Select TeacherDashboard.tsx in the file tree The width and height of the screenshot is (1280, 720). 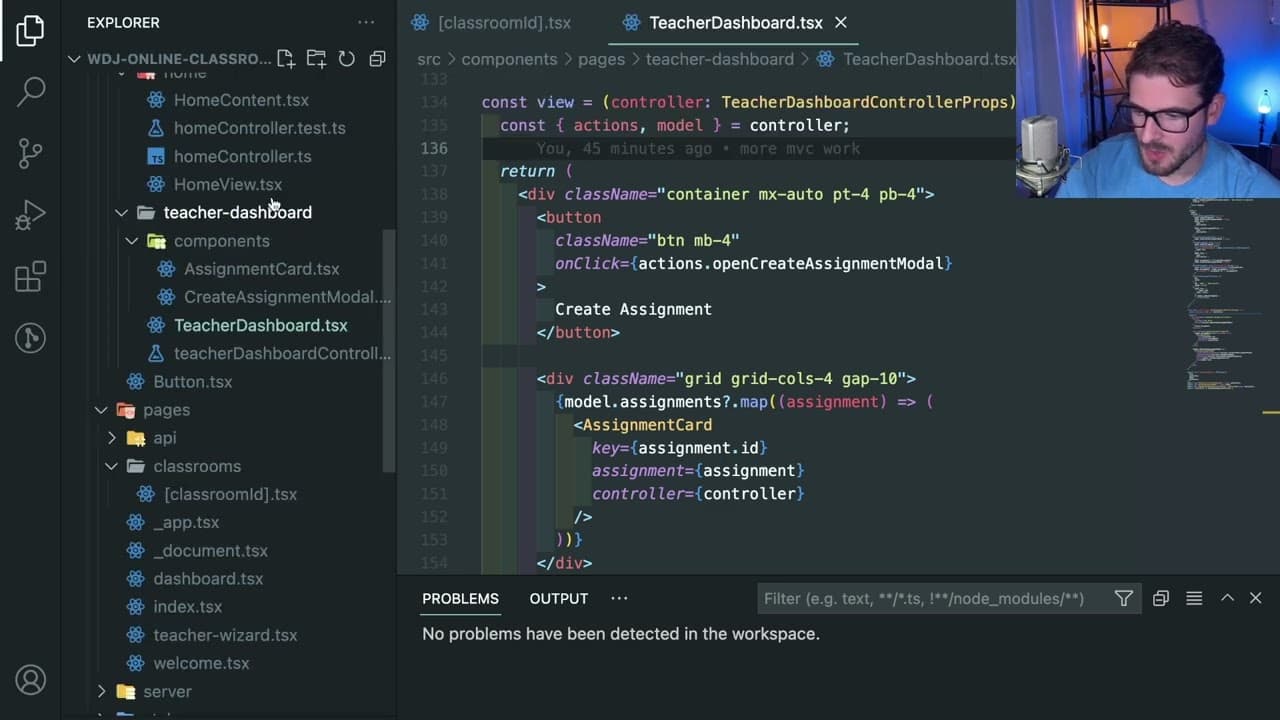(x=260, y=325)
